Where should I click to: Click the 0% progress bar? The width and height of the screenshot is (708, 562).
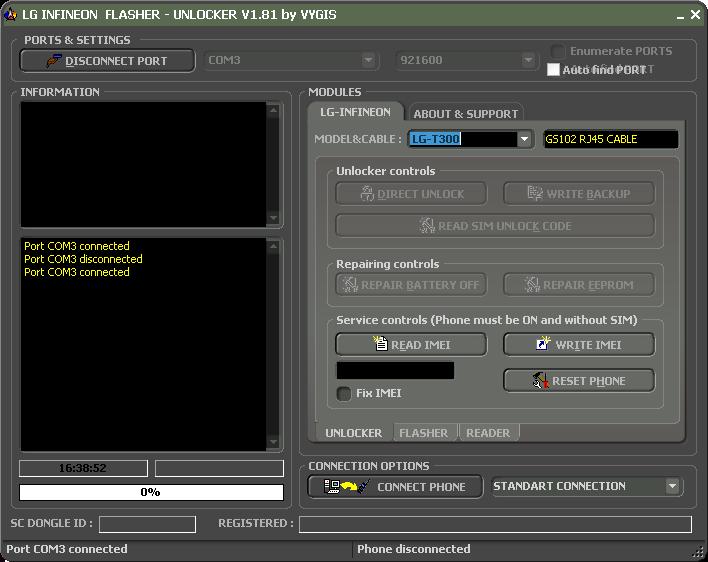point(151,492)
